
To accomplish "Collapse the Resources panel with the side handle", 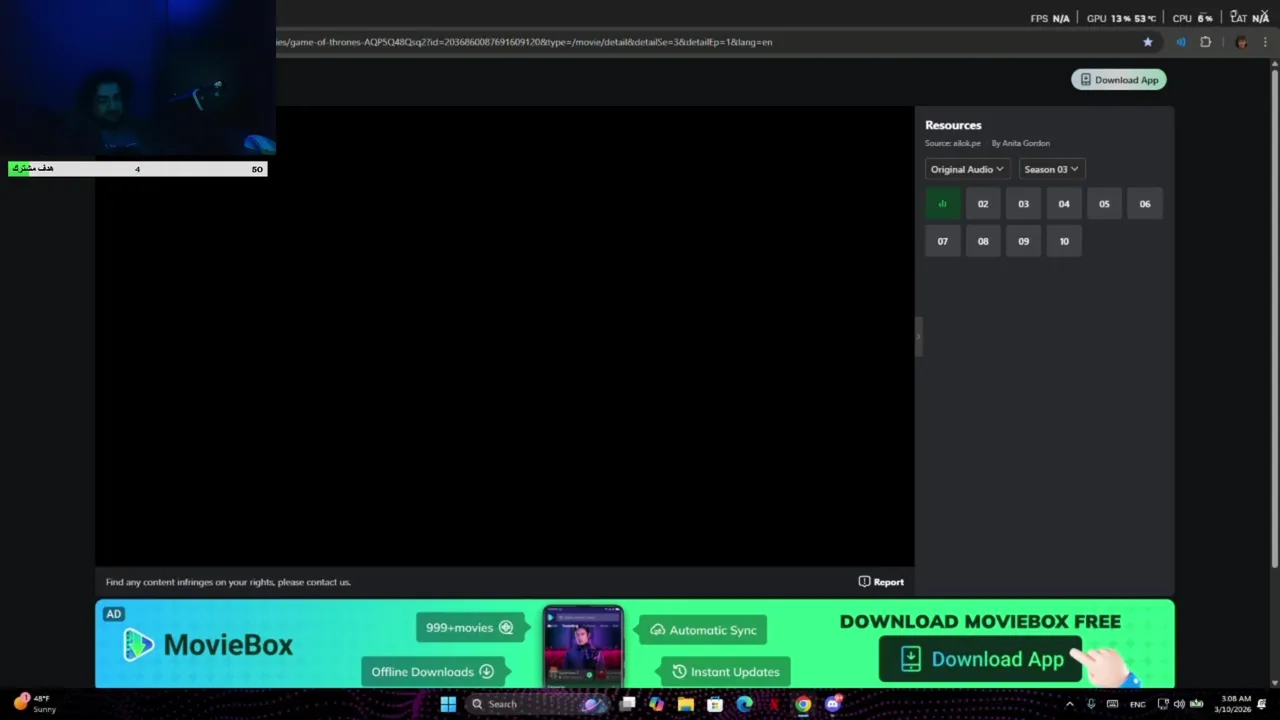I will point(918,337).
